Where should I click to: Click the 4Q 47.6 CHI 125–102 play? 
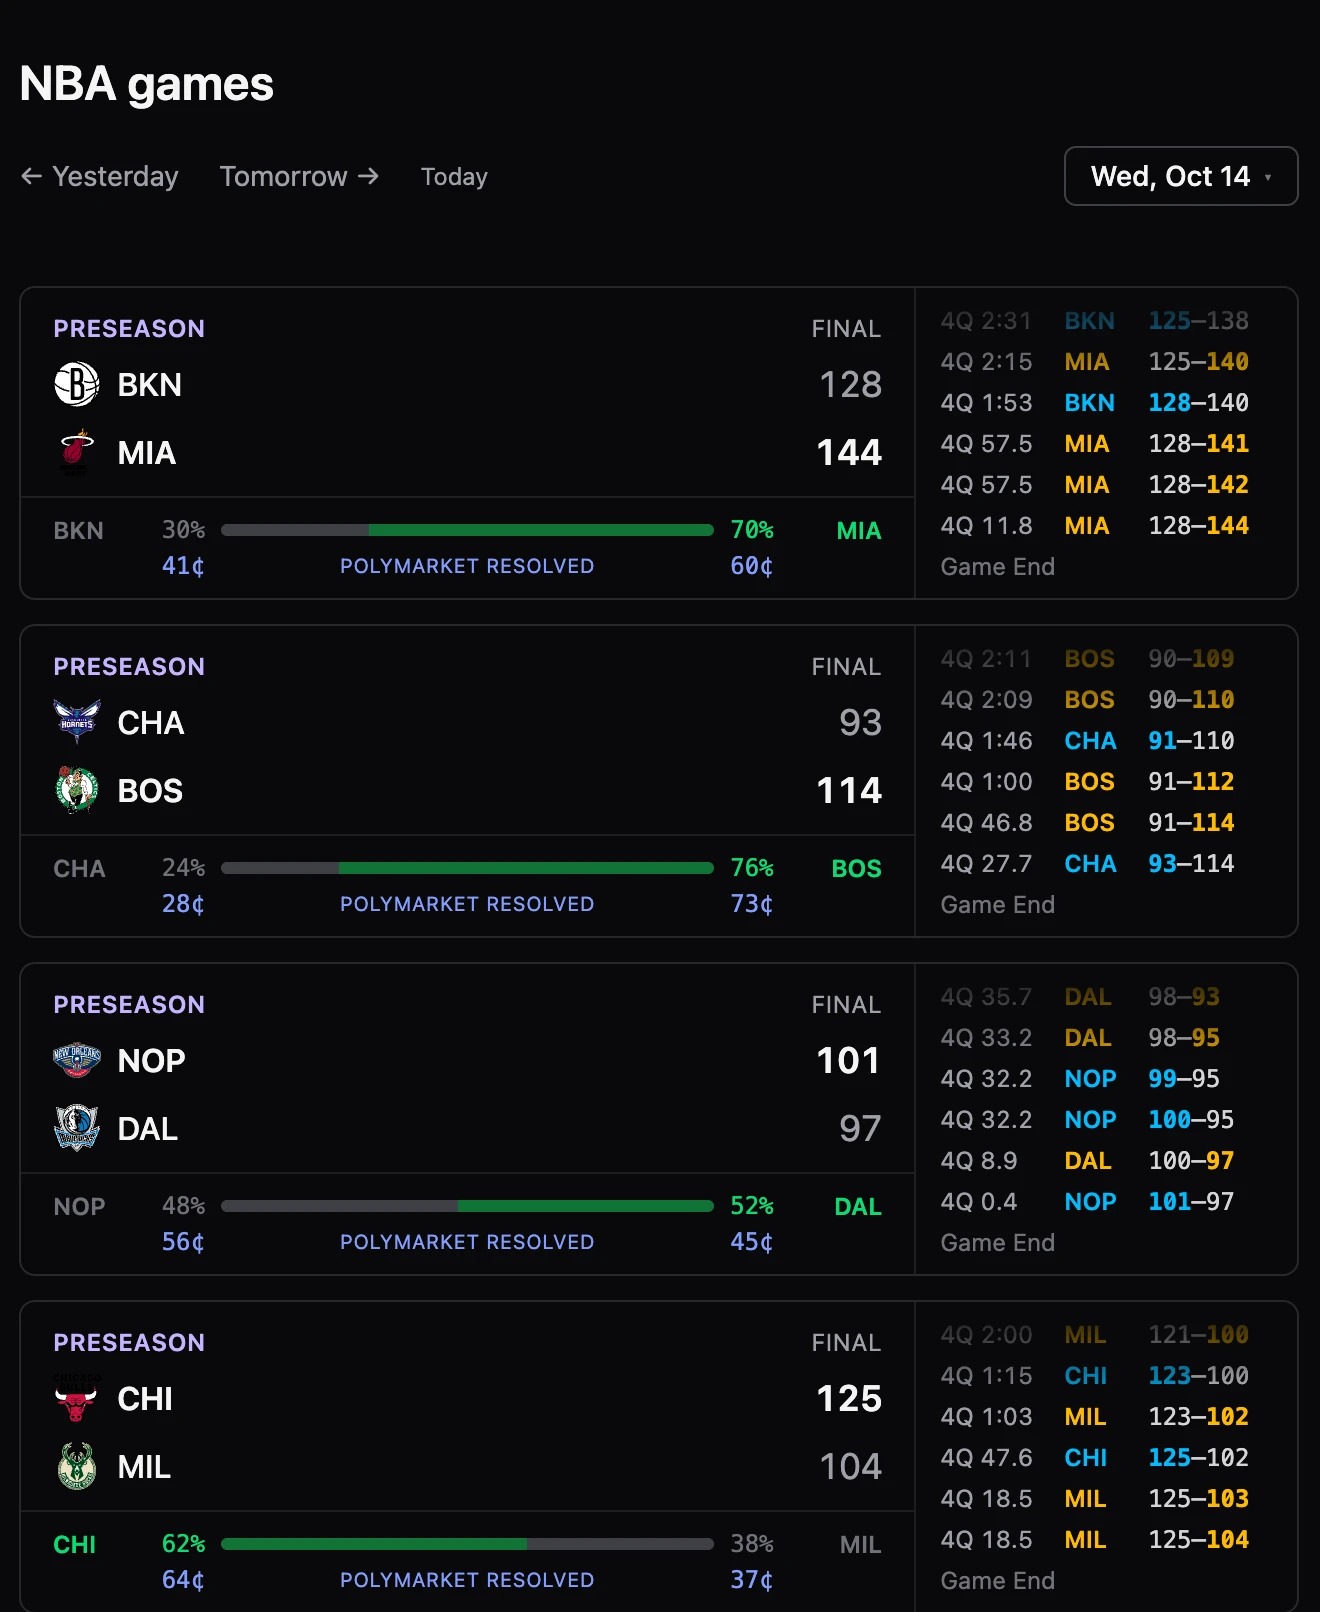coord(1095,1458)
